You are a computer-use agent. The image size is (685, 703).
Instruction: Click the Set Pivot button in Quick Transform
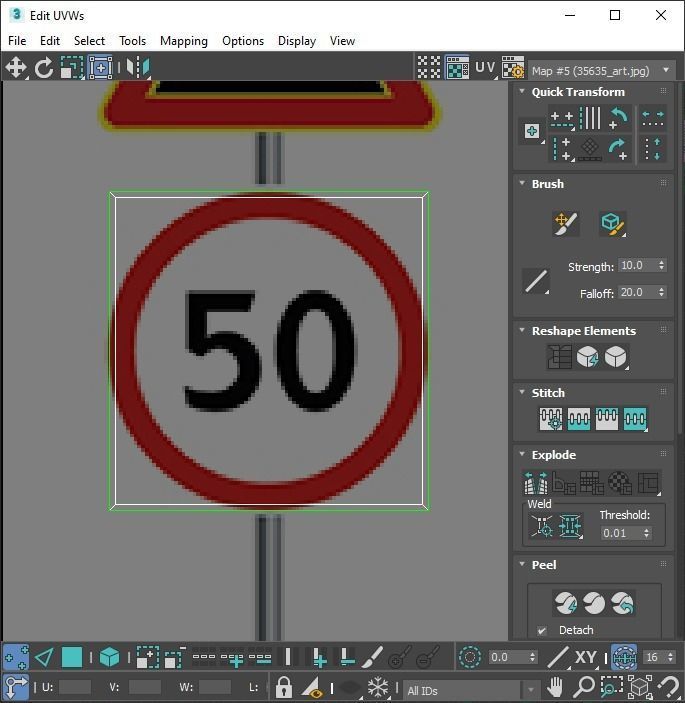click(x=532, y=131)
